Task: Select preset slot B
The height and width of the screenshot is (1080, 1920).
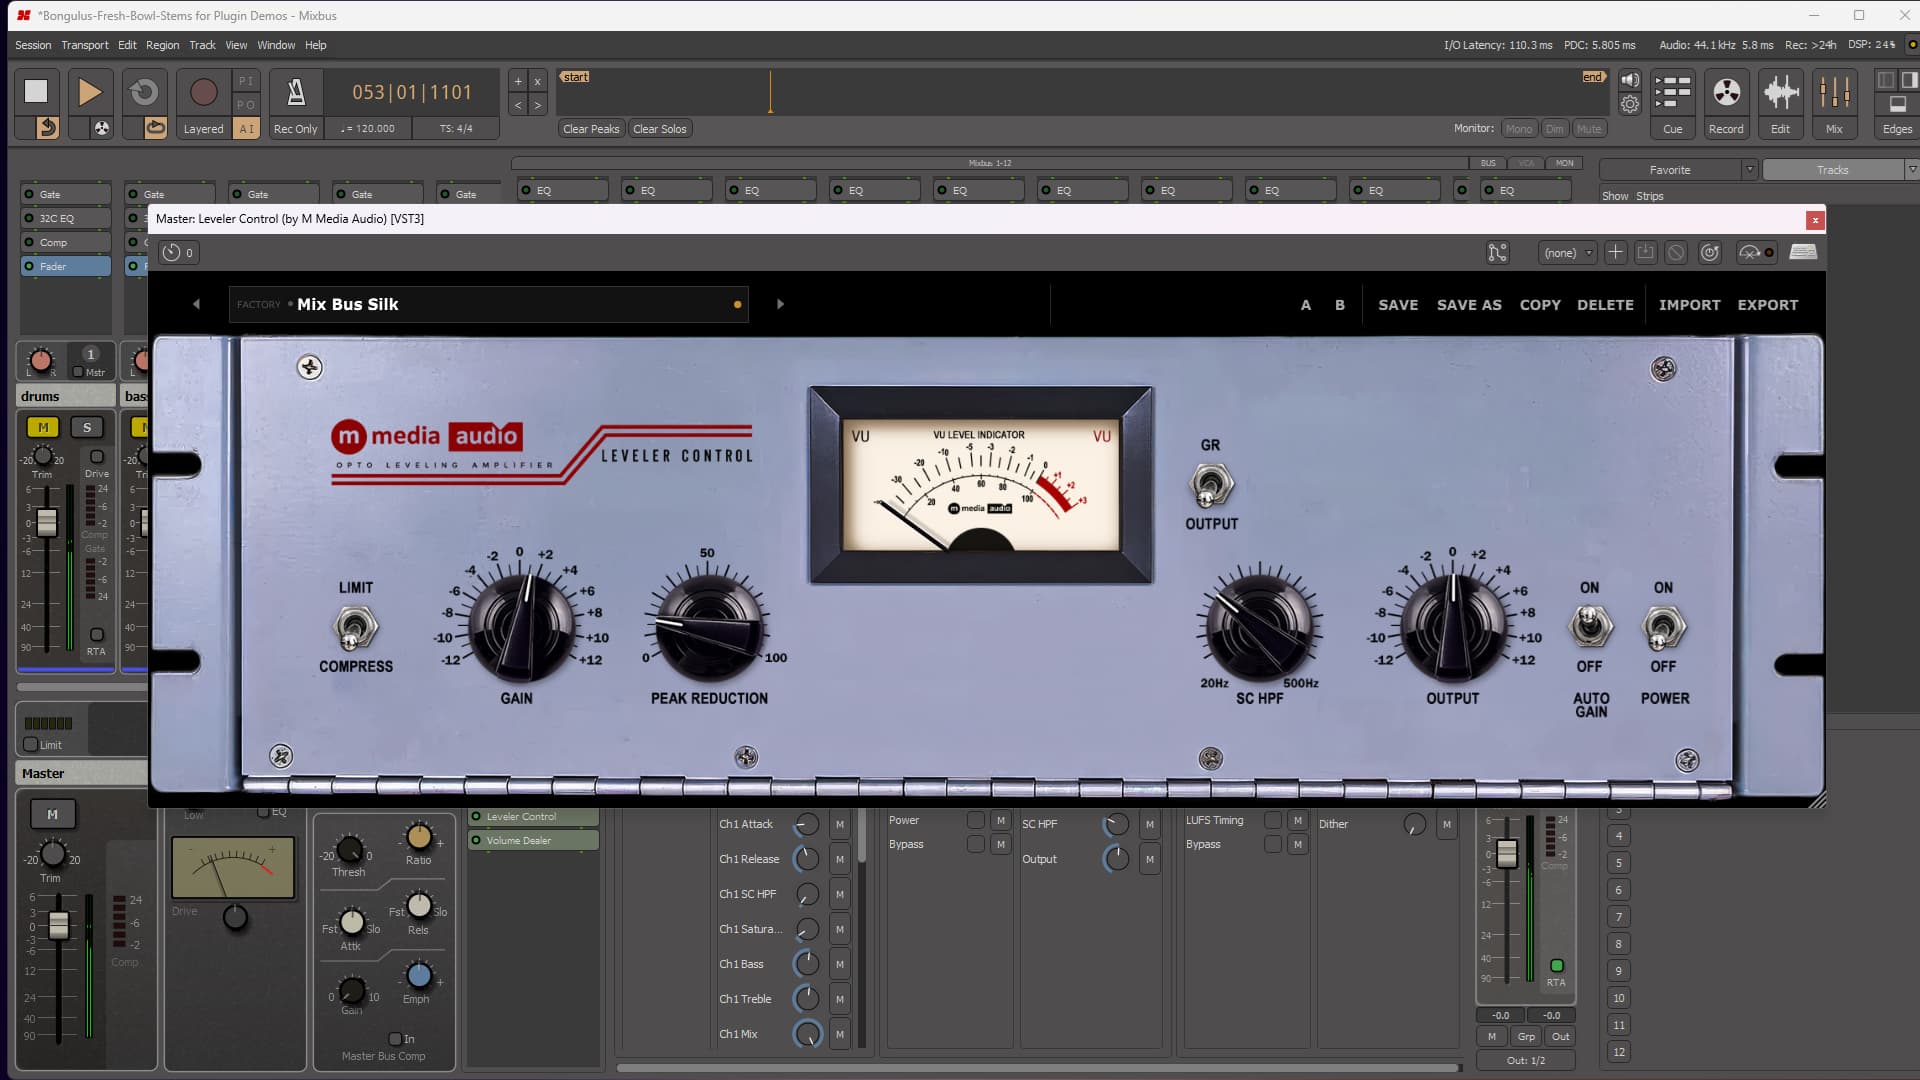Action: click(x=1340, y=305)
